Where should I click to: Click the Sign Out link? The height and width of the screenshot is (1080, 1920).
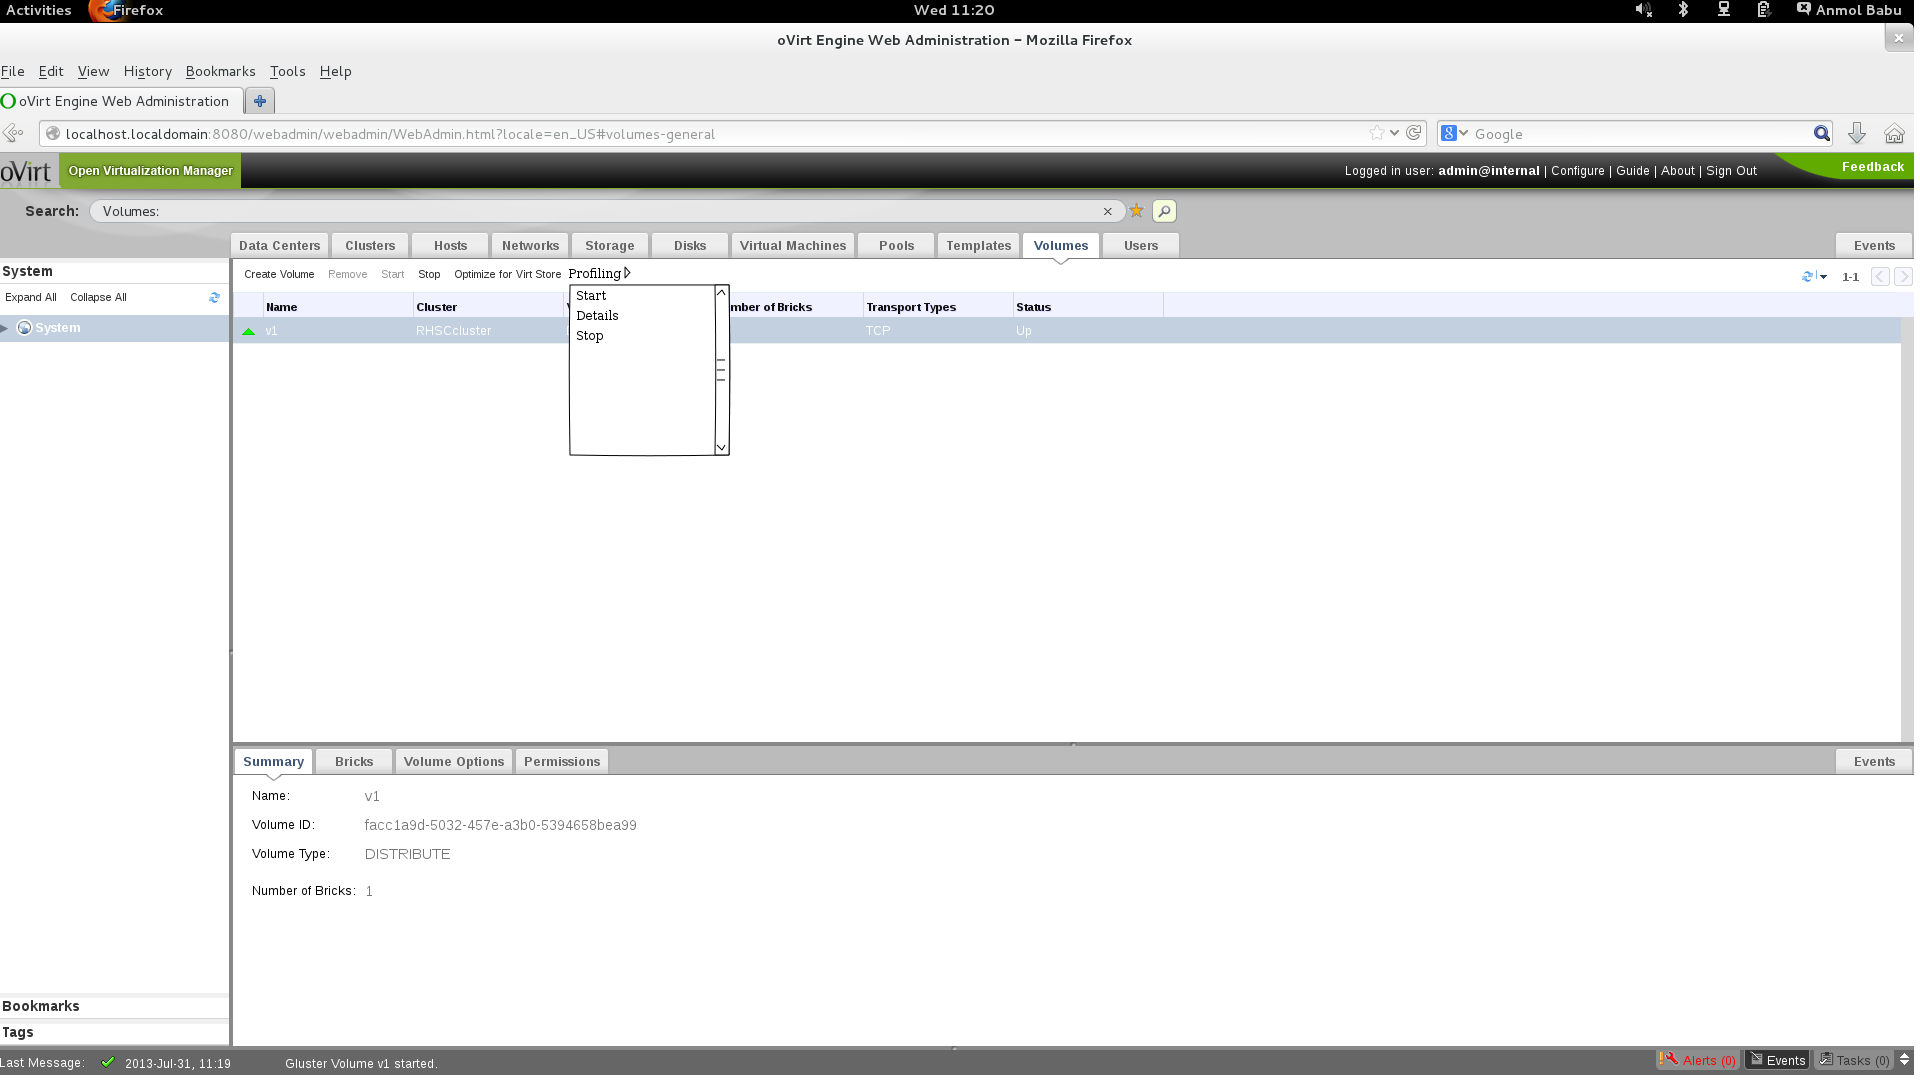1731,171
